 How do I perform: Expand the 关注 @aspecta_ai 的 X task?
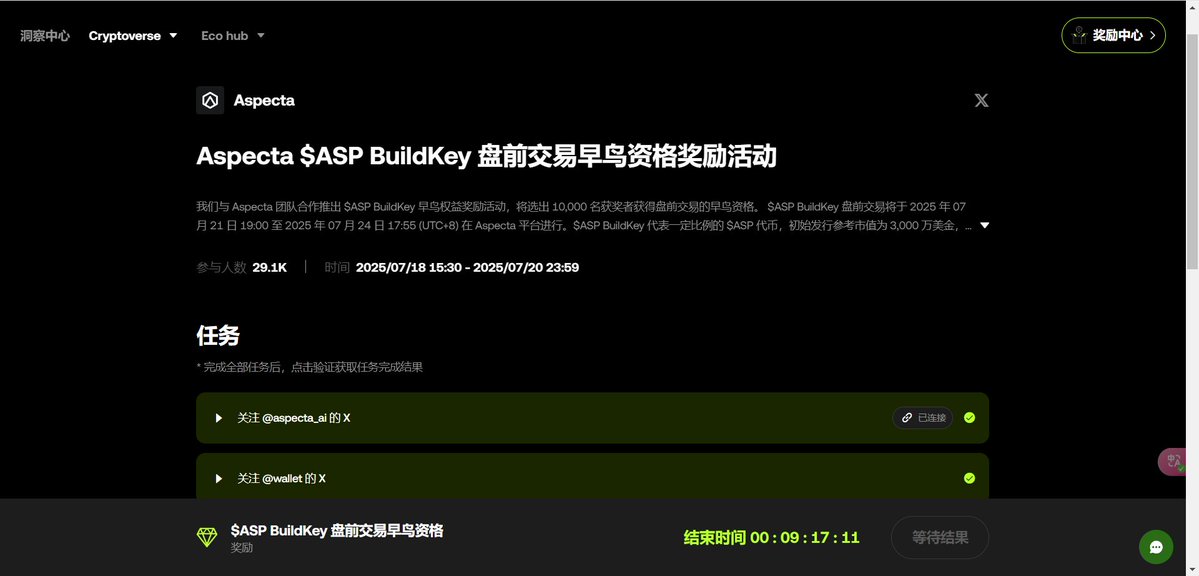coord(219,418)
